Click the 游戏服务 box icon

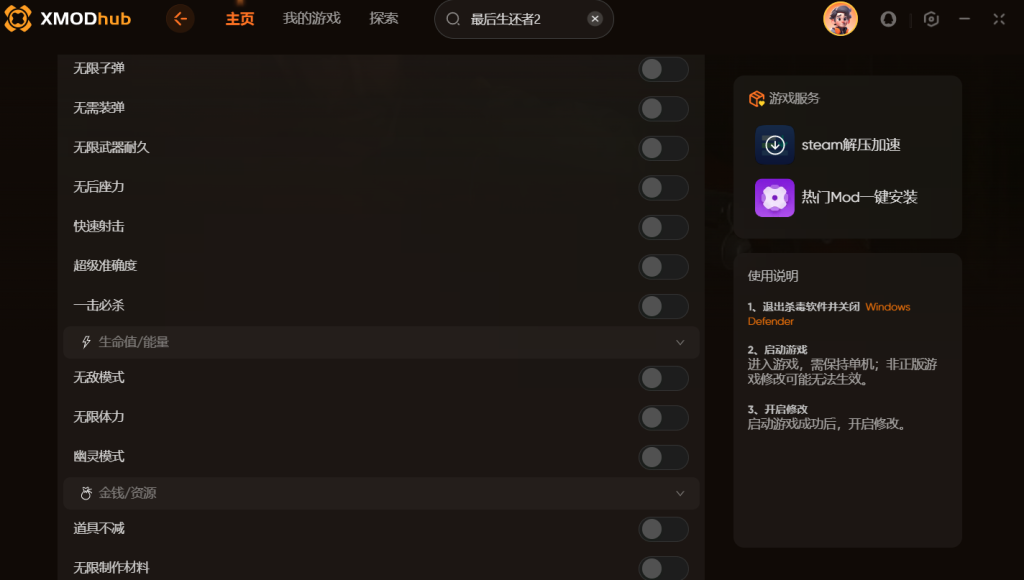point(756,99)
